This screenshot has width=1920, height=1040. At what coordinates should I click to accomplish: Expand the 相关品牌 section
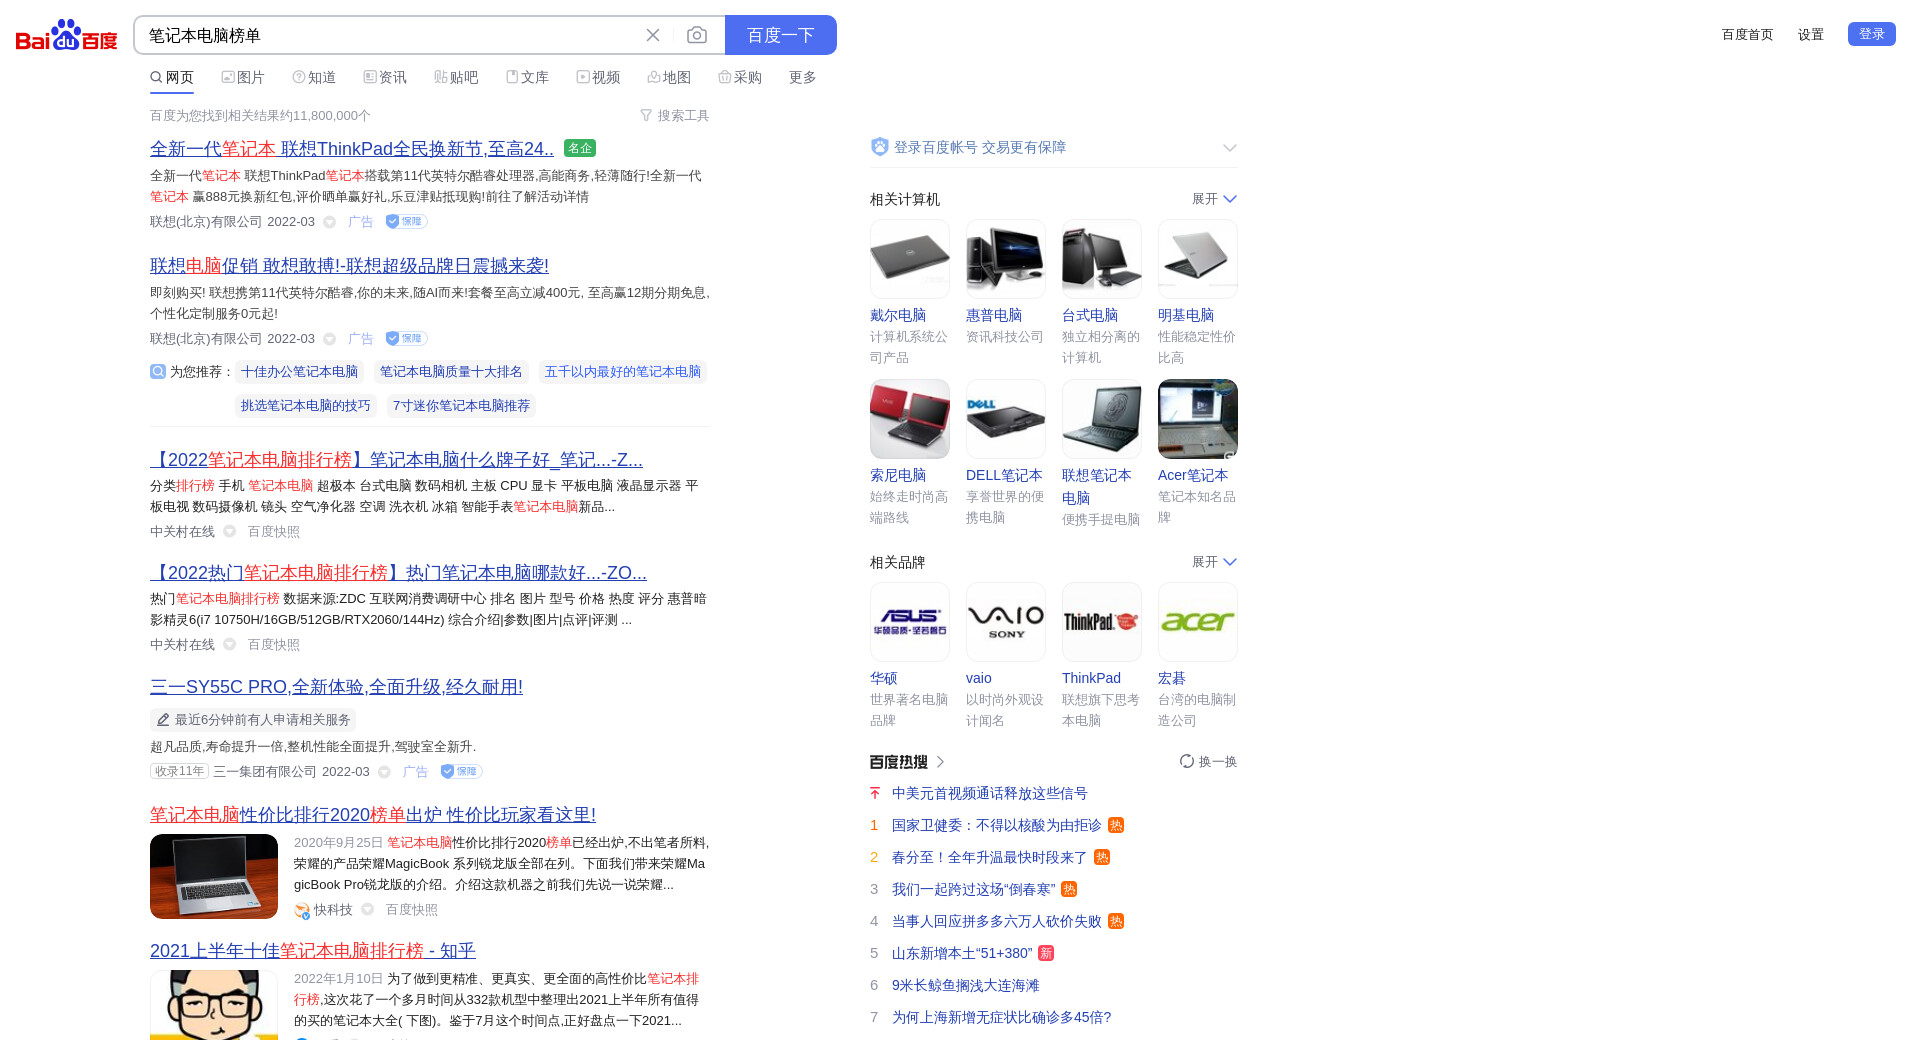[x=1214, y=562]
